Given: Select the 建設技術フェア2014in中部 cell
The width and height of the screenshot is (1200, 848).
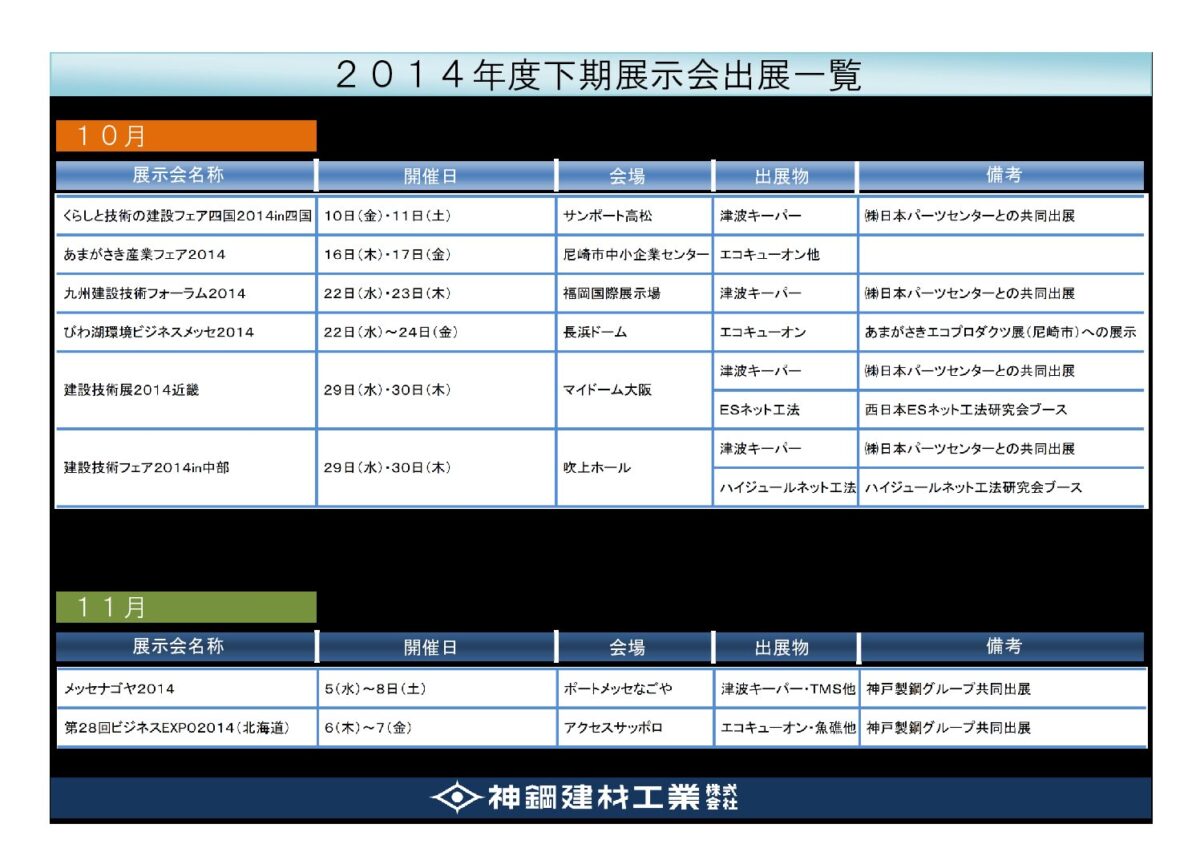Looking at the screenshot, I should [186, 467].
